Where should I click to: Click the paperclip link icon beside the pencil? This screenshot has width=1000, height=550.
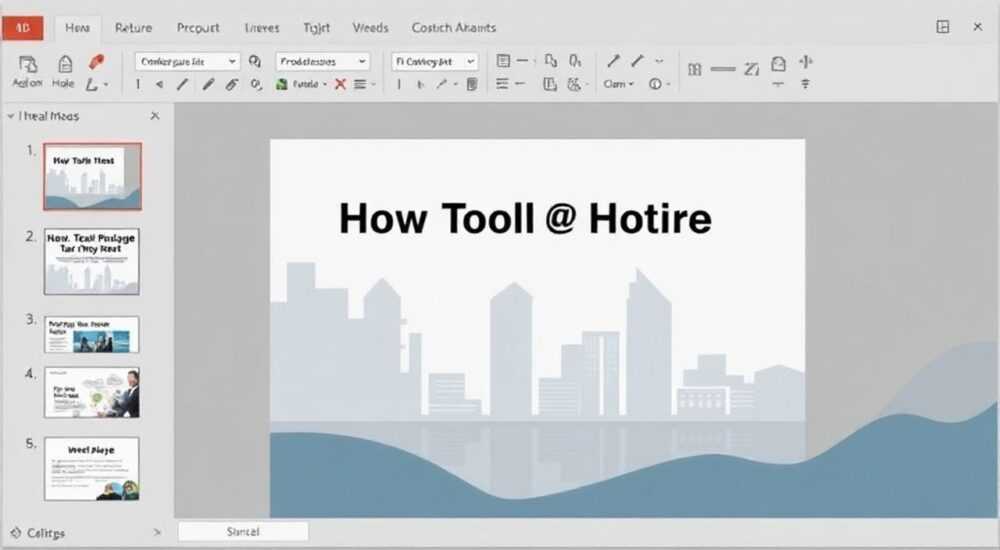[x=232, y=84]
